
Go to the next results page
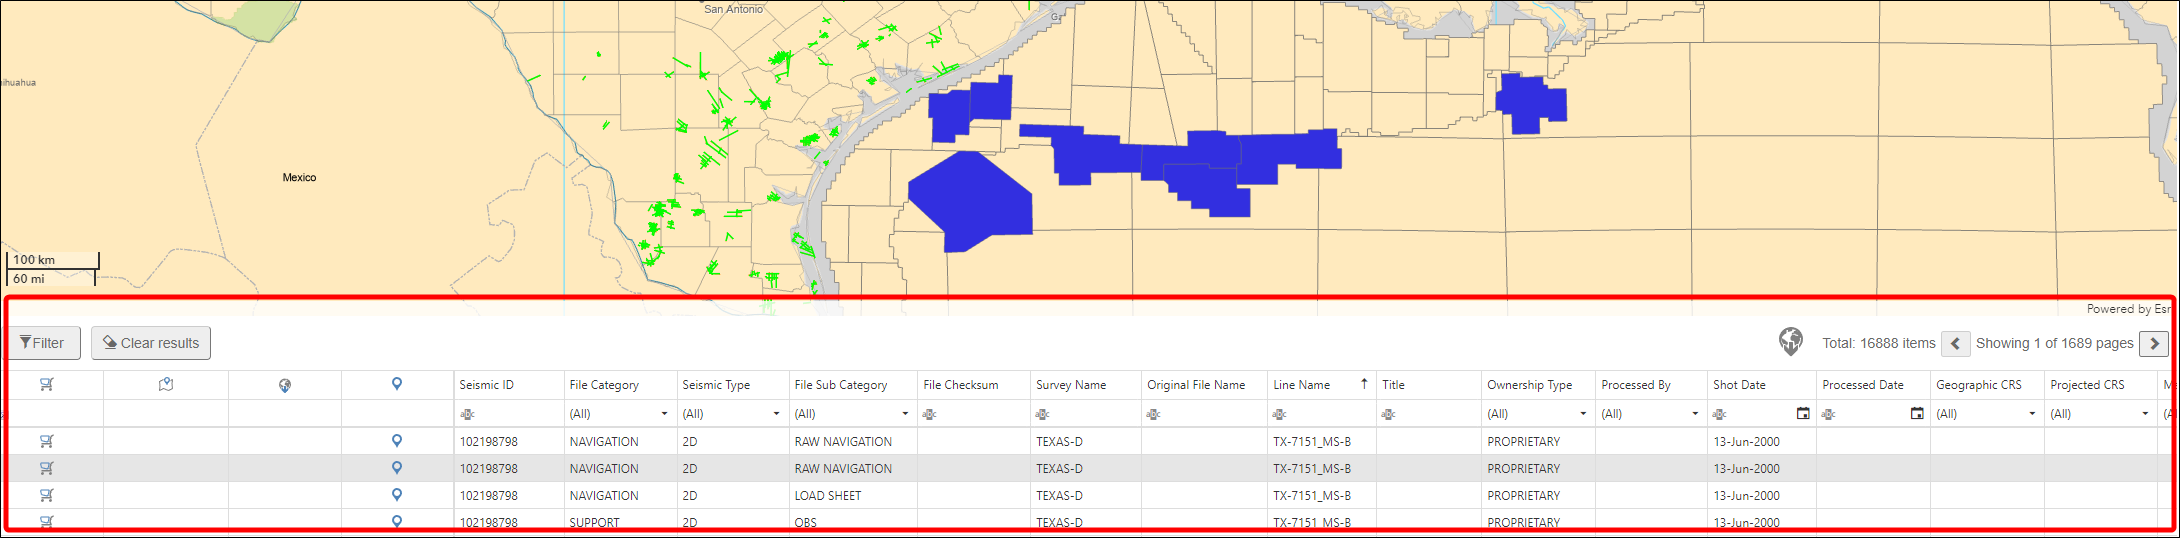pyautogui.click(x=2154, y=343)
